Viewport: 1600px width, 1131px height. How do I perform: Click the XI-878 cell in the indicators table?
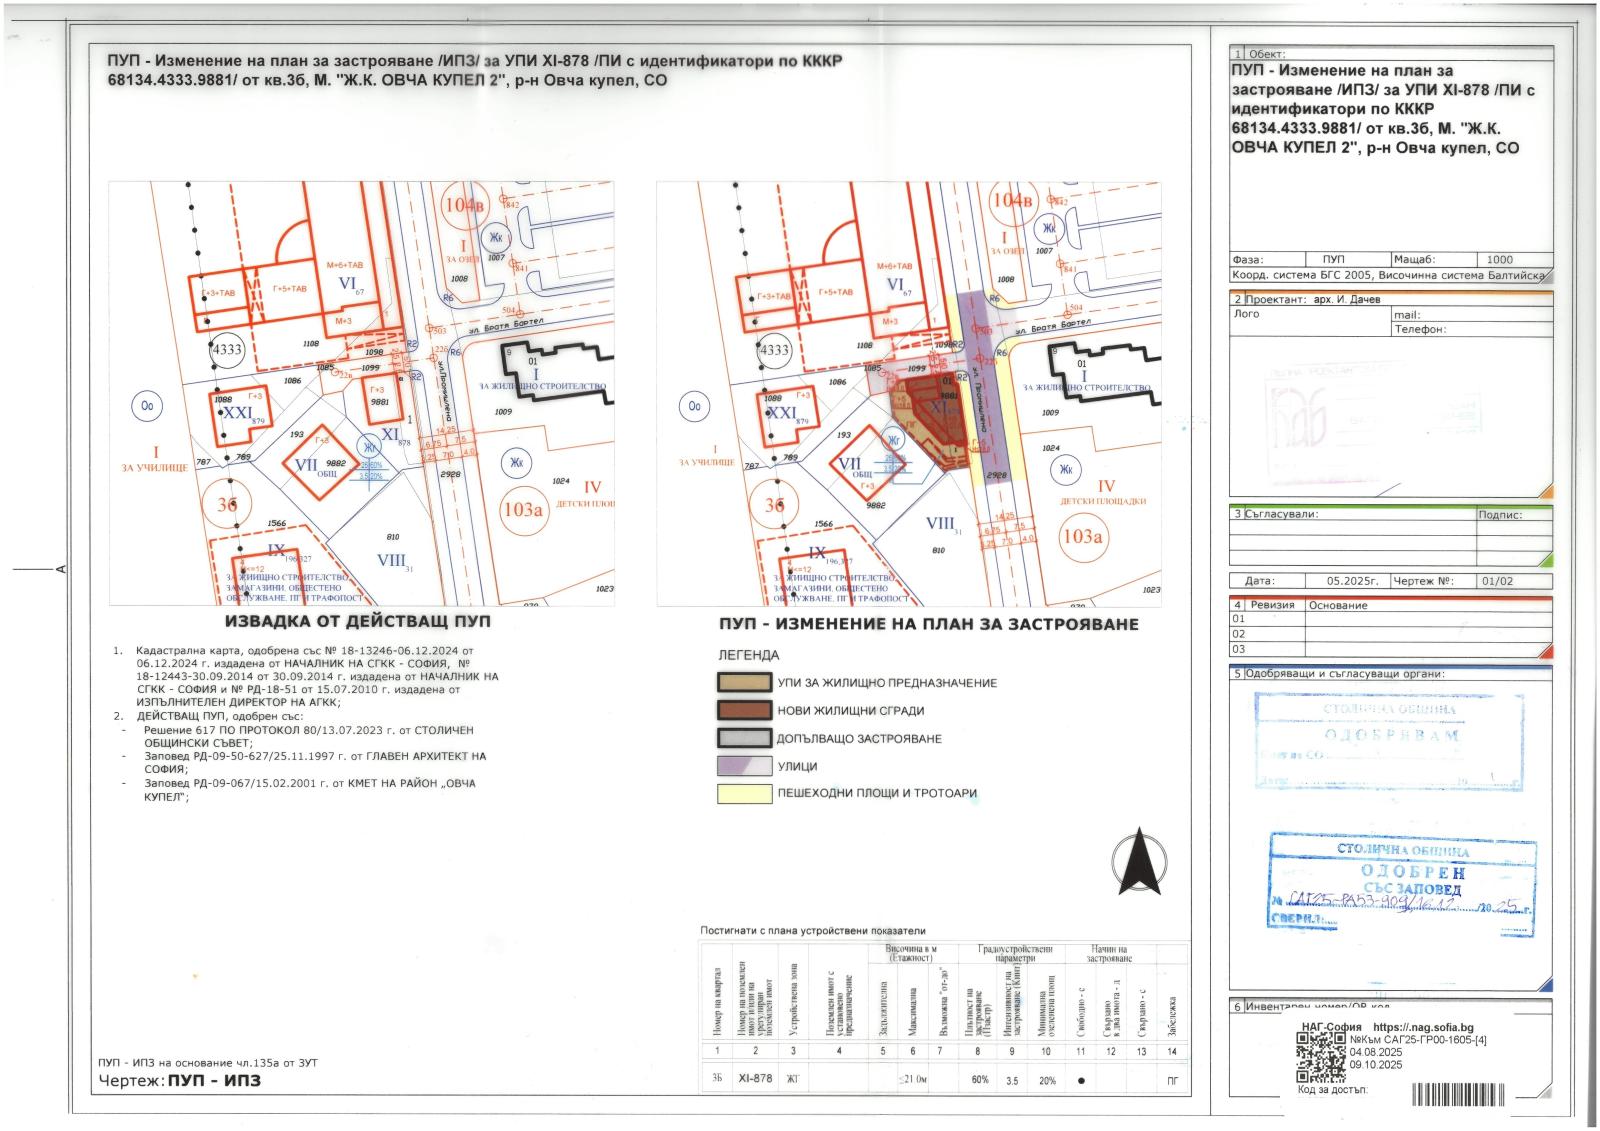(x=755, y=1079)
